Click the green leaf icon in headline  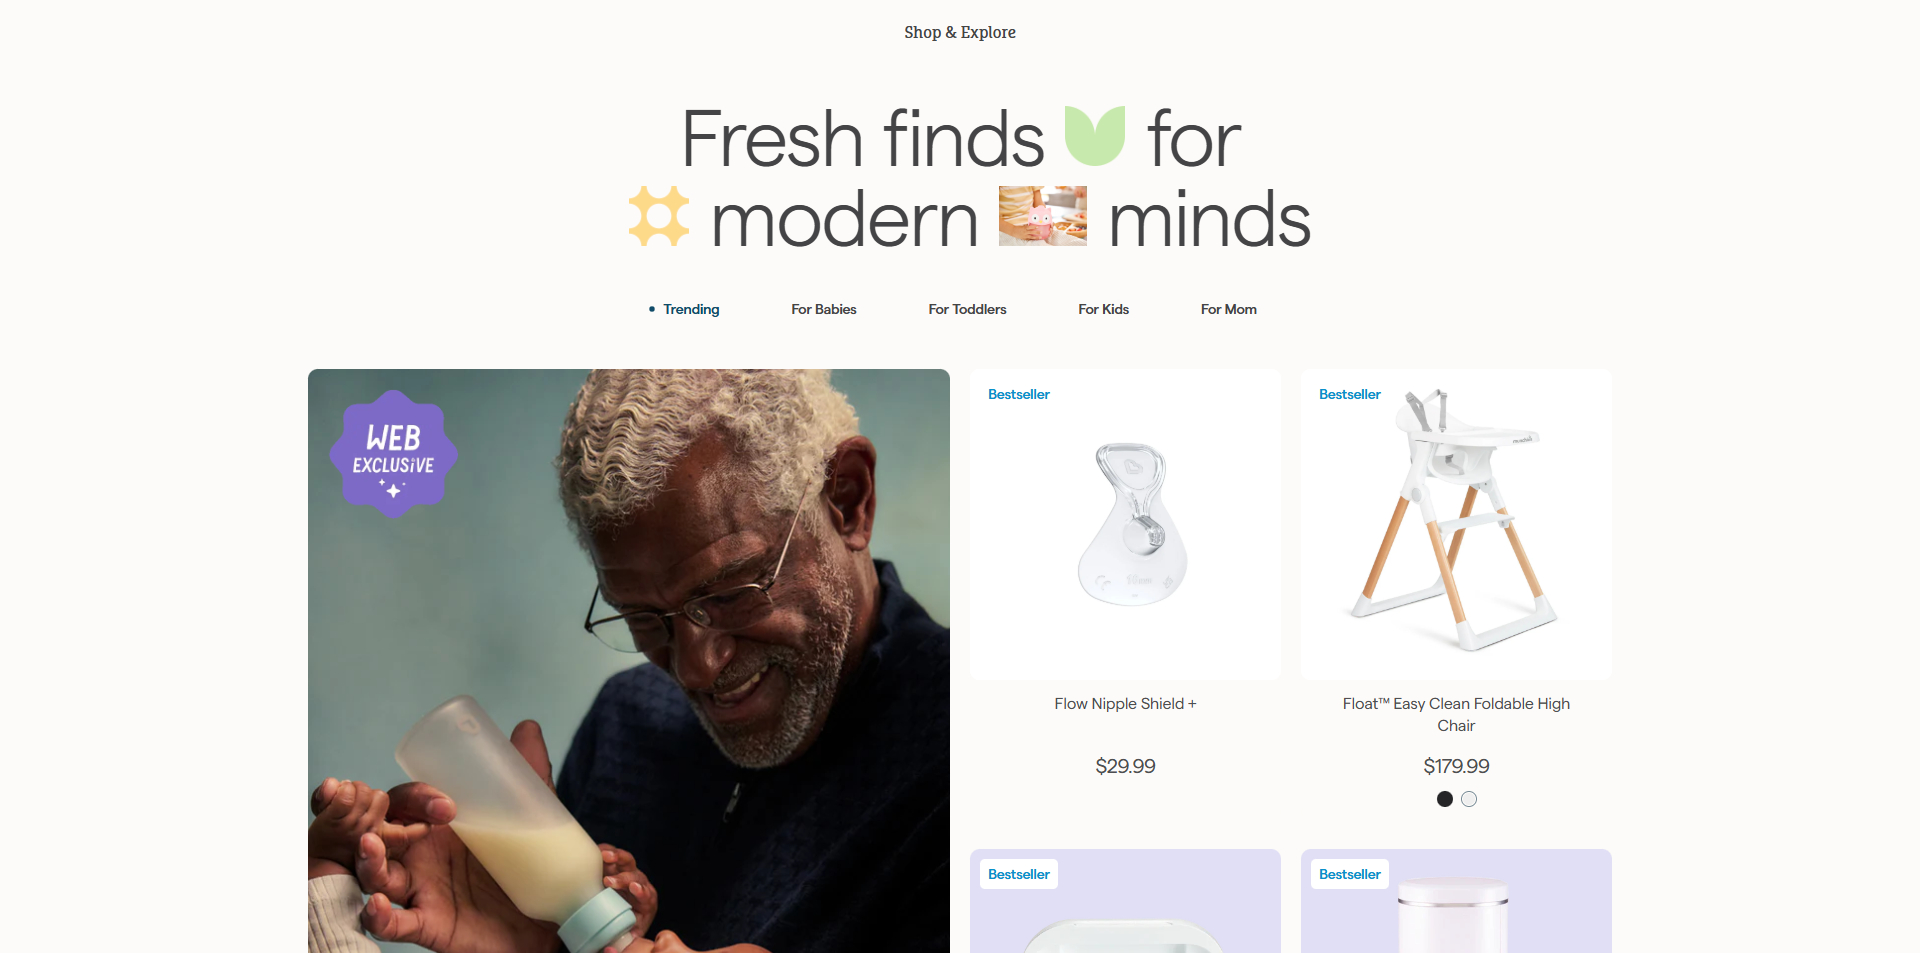pos(1095,135)
